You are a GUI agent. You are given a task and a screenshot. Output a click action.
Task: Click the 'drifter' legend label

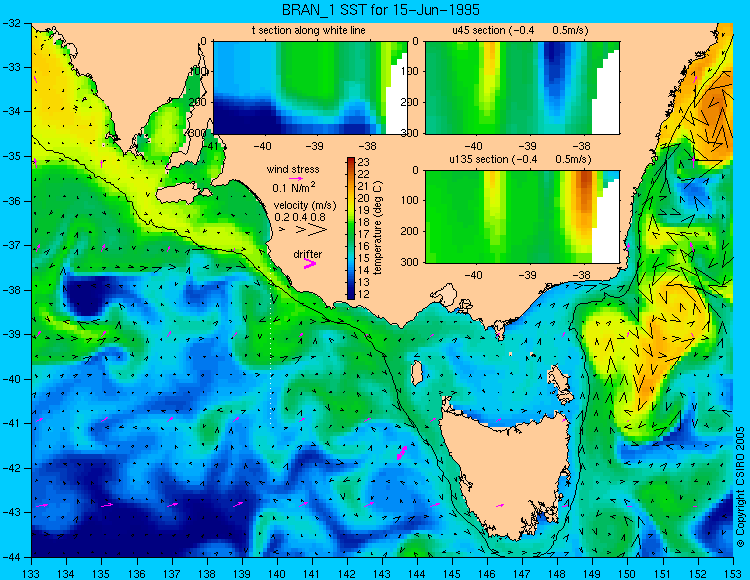308,254
